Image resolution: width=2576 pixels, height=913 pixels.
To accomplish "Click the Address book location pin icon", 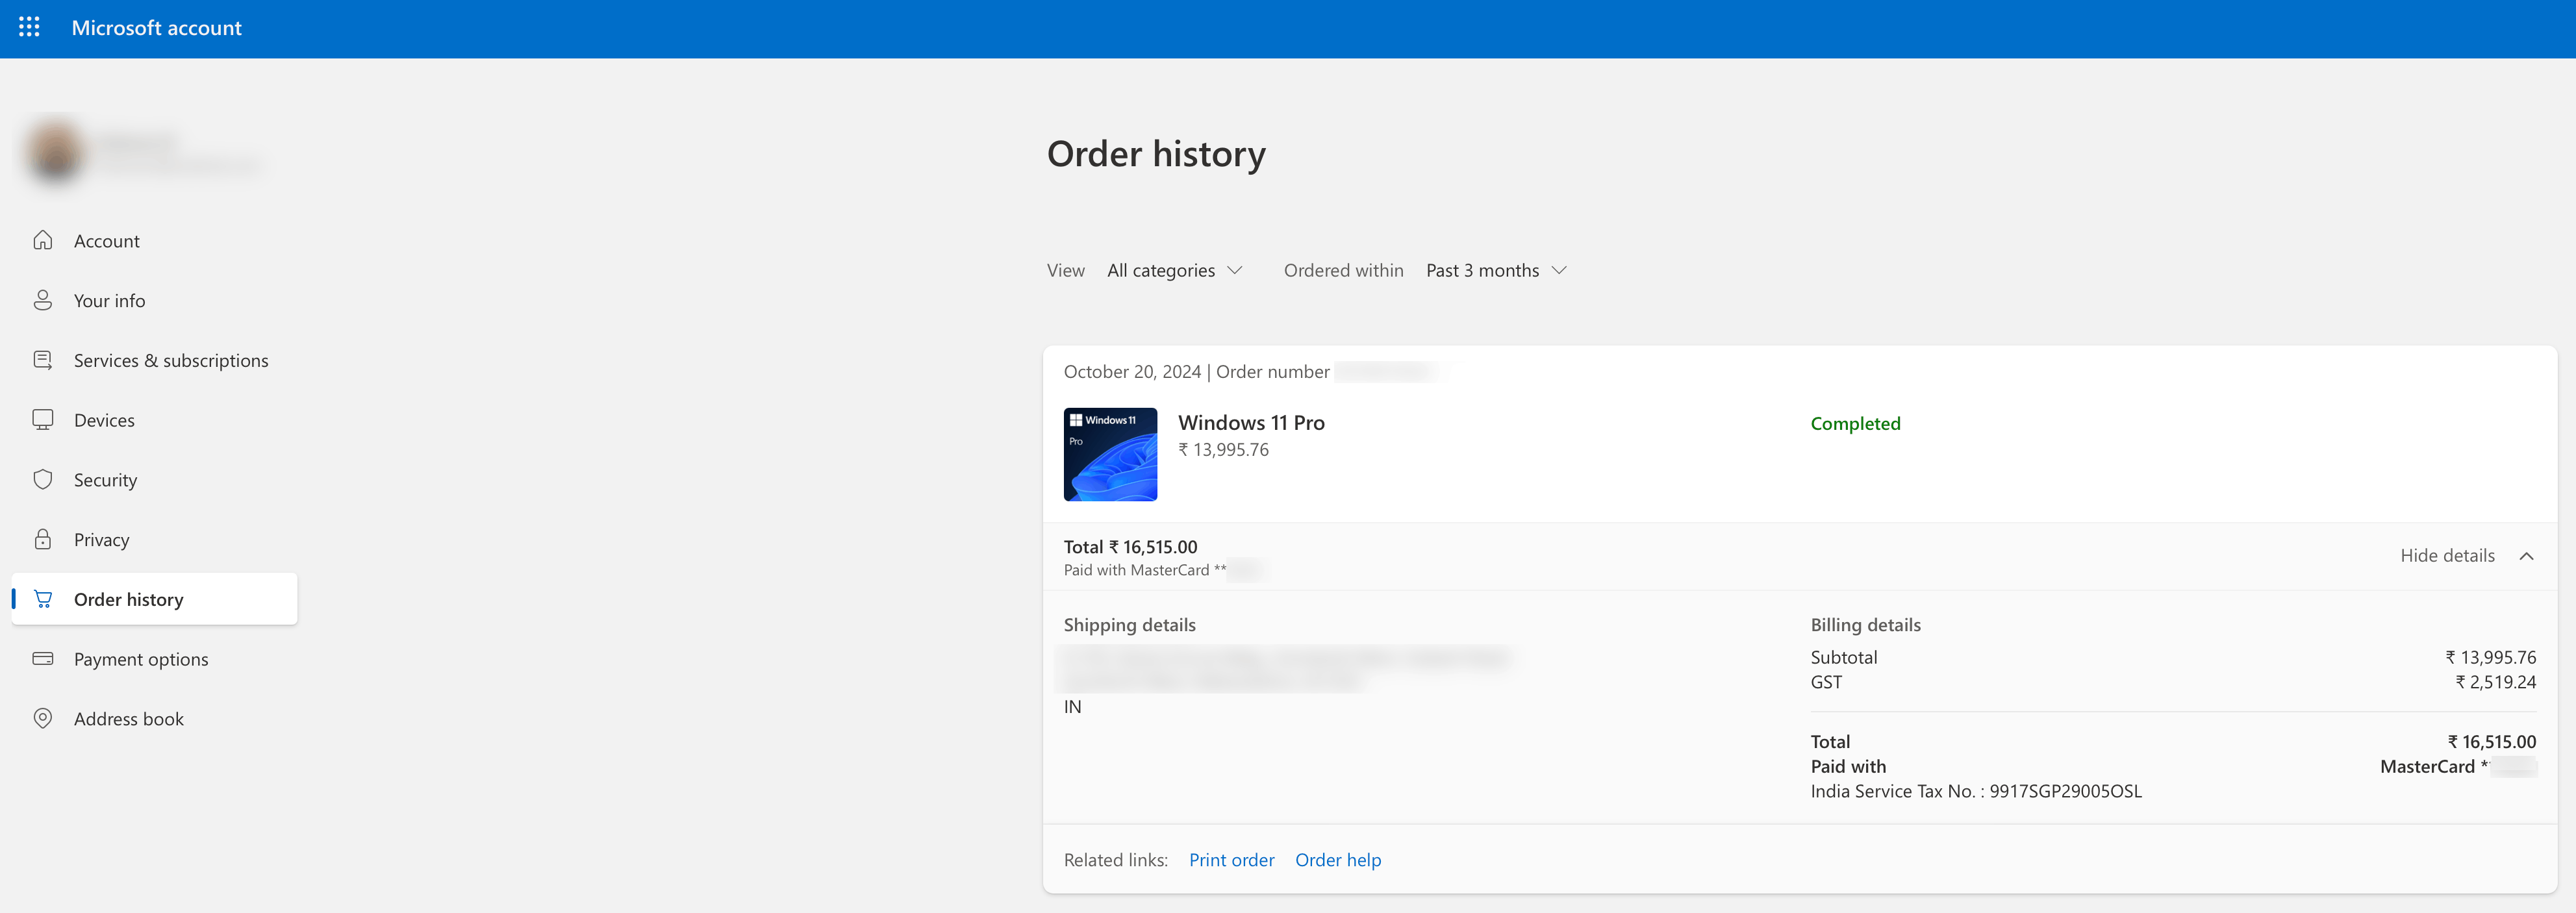I will (x=43, y=718).
